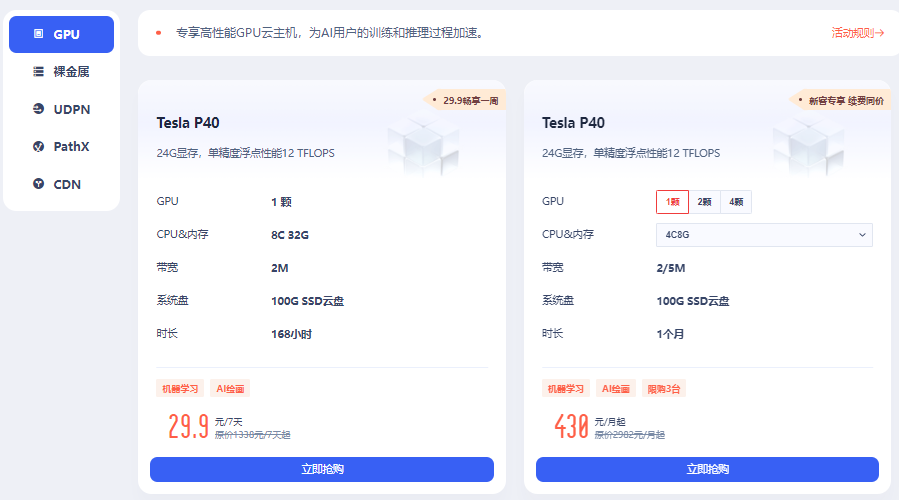Click AI绘画 tag in 430 card

(x=615, y=389)
